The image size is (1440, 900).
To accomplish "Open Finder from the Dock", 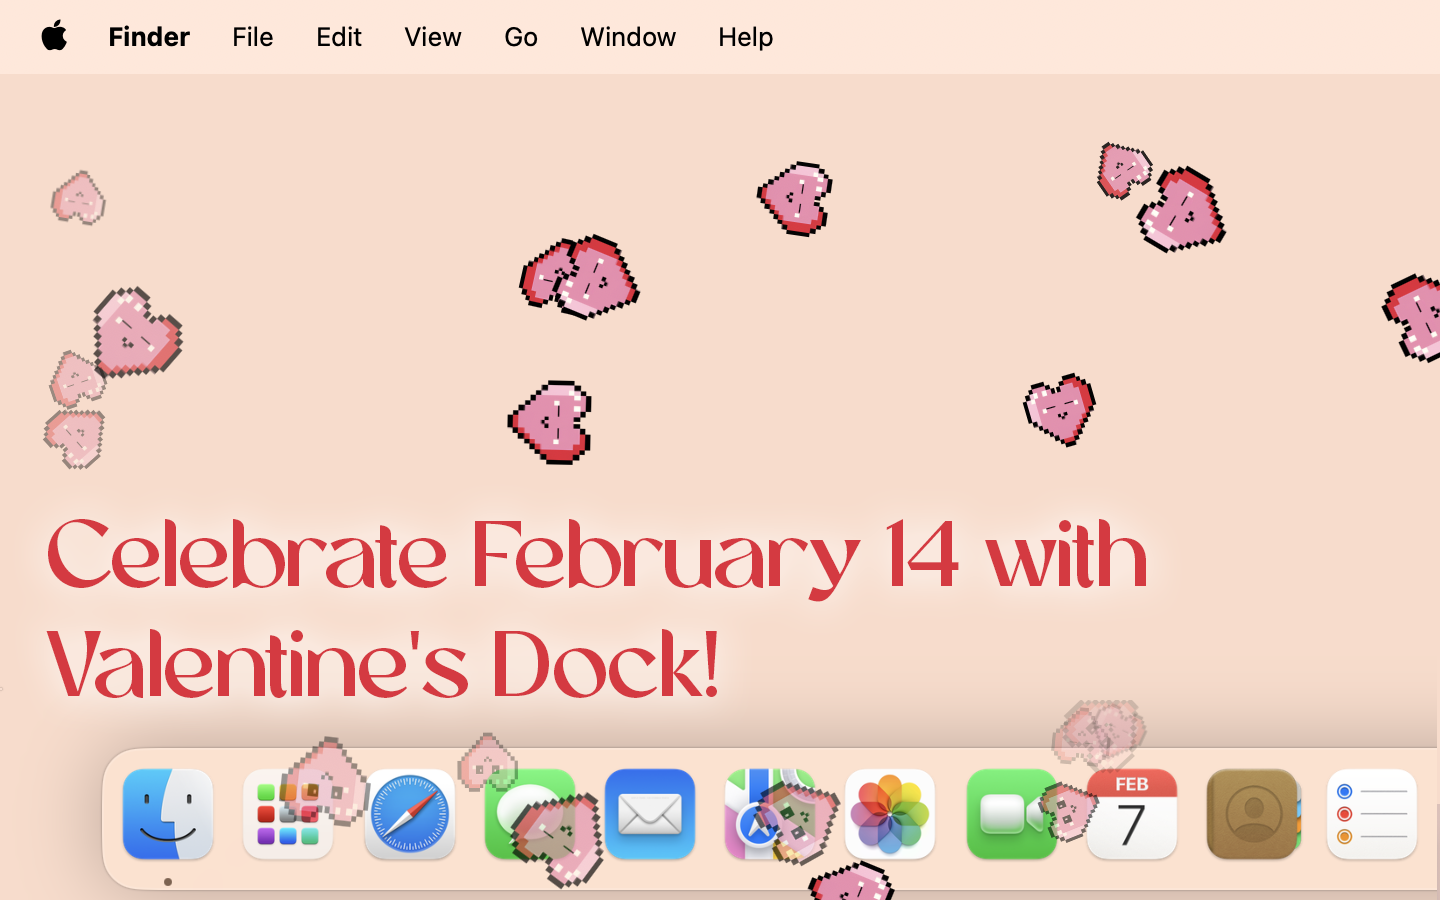I will (167, 814).
